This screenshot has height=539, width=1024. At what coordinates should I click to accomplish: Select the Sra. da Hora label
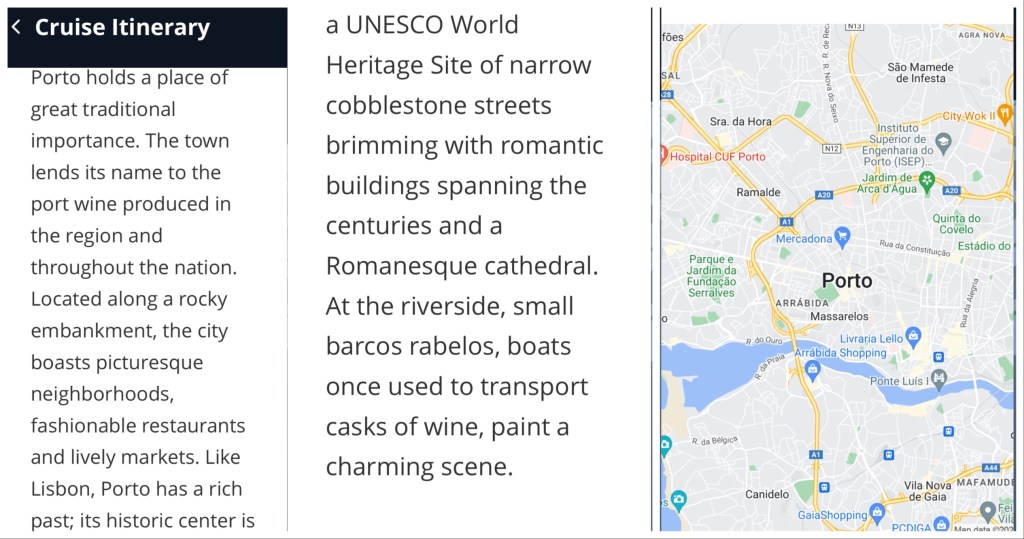coord(740,121)
